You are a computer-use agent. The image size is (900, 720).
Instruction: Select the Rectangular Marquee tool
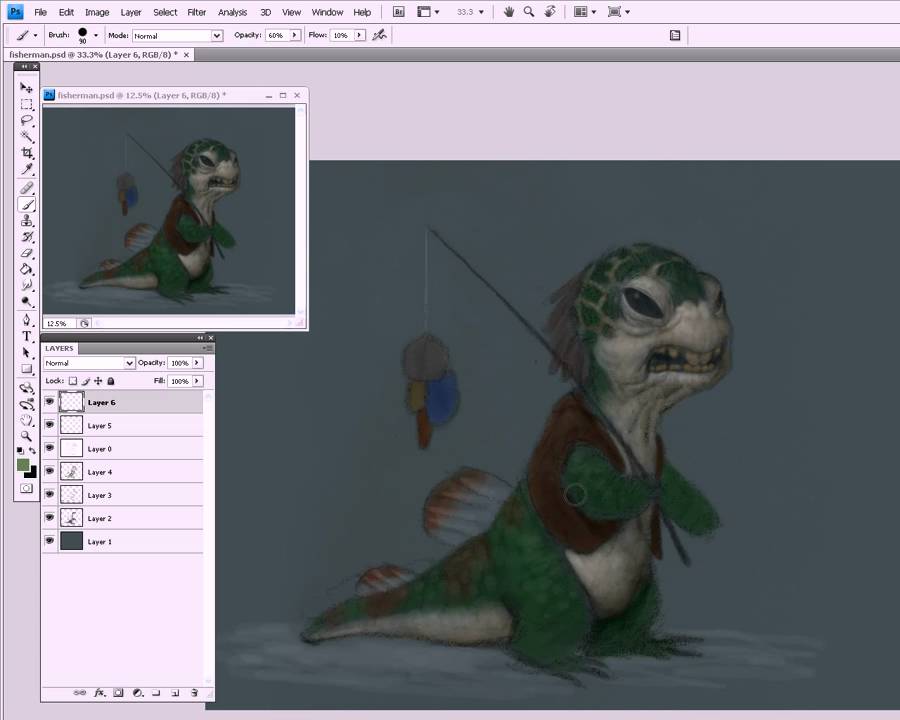(26, 104)
